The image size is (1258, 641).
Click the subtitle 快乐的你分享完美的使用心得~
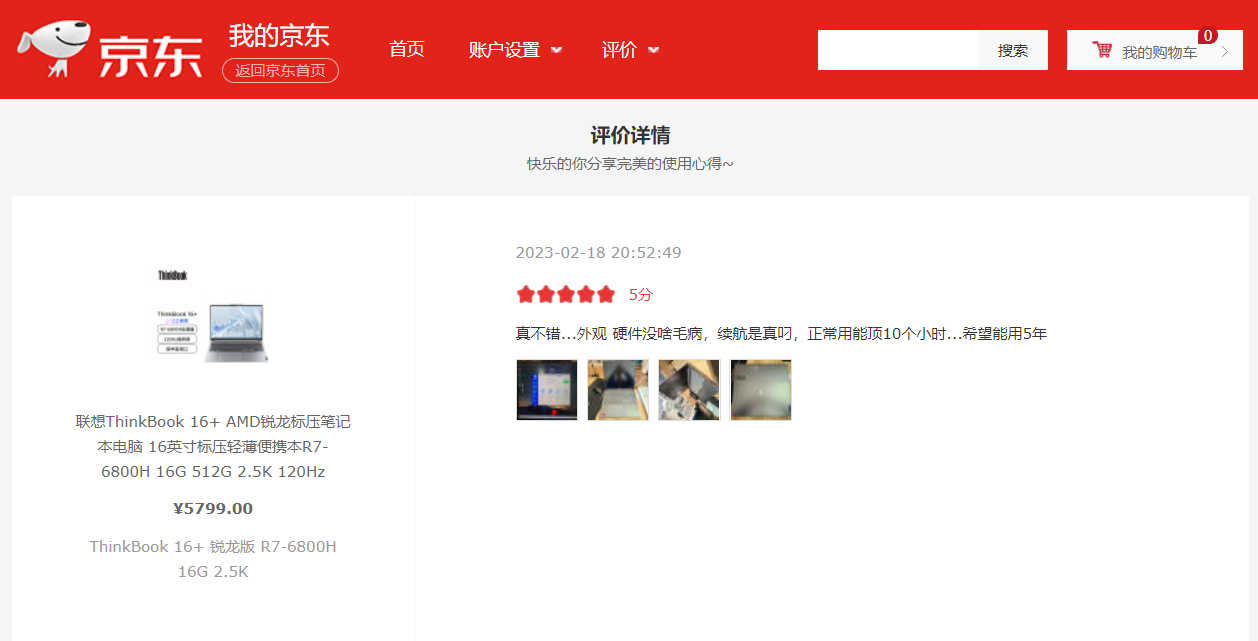[x=630, y=163]
